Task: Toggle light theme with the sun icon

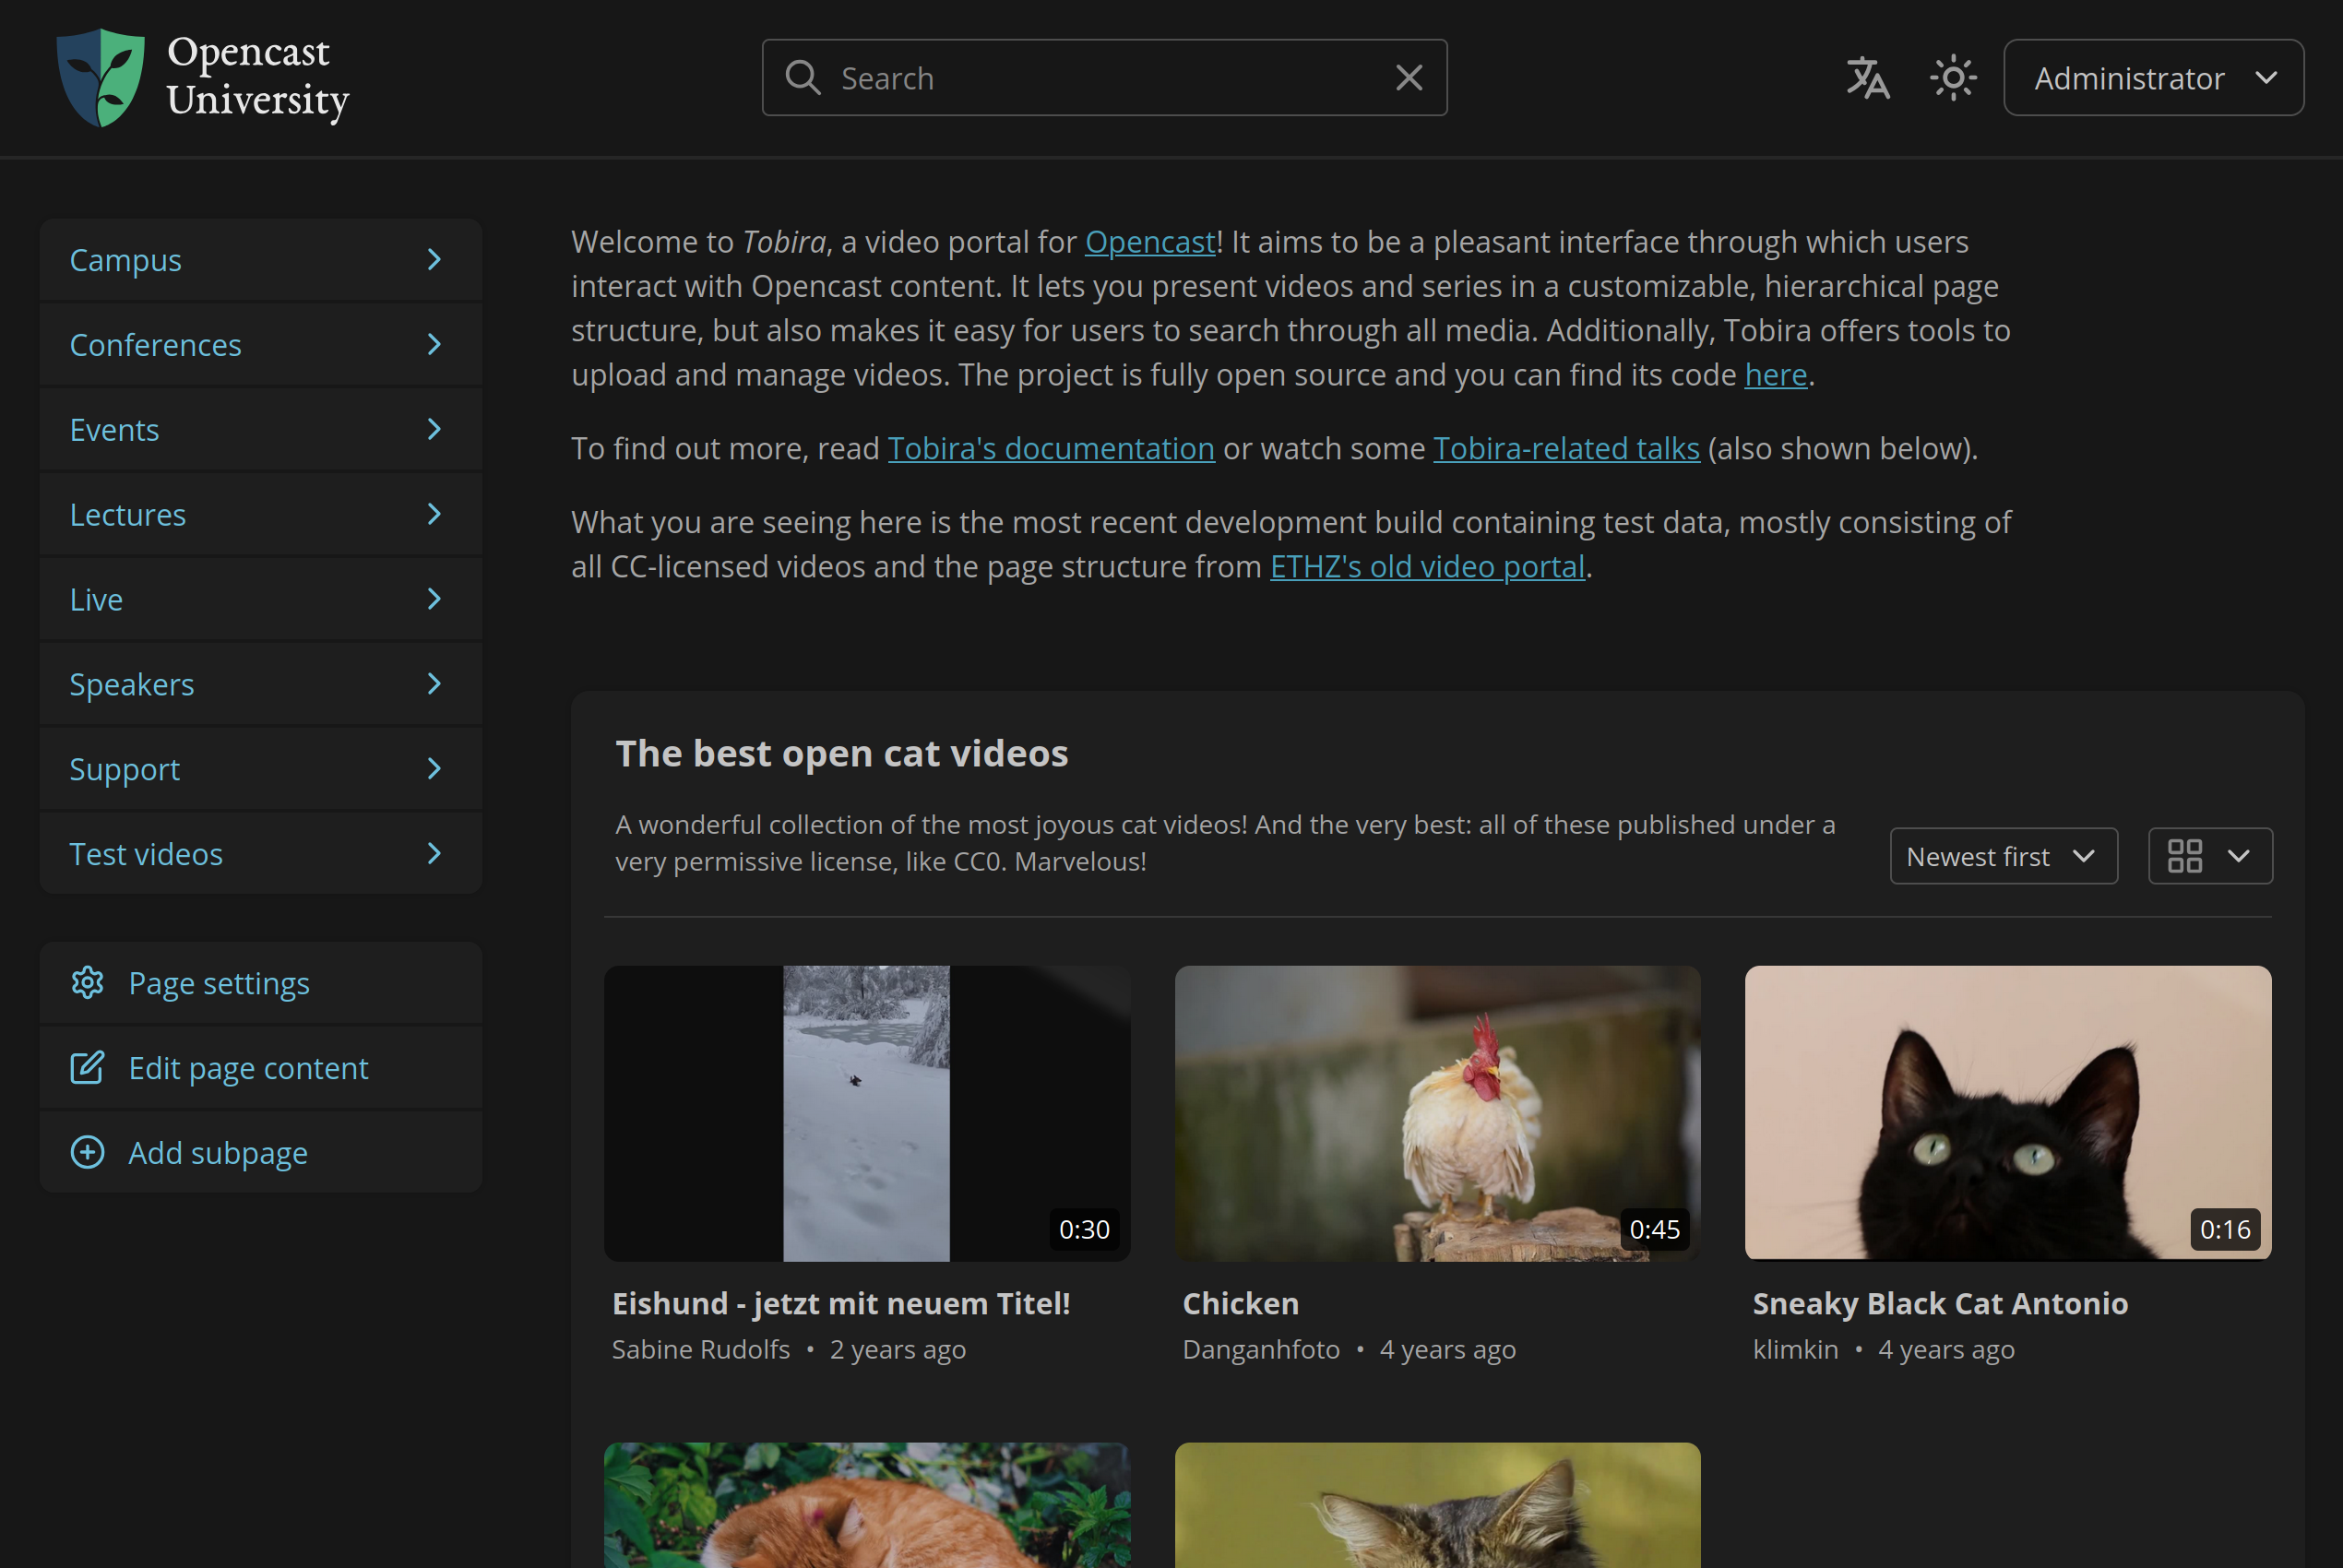Action: (x=1952, y=78)
